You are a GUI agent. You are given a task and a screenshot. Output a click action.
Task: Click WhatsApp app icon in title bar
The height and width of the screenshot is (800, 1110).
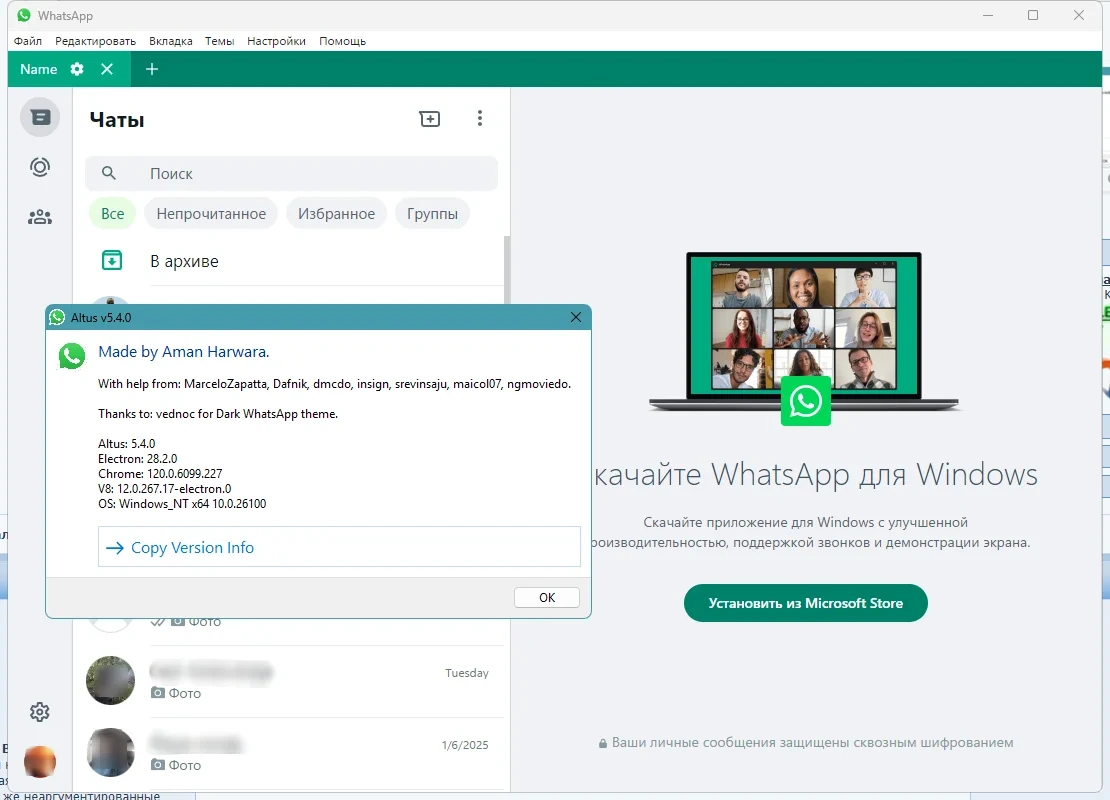point(24,15)
